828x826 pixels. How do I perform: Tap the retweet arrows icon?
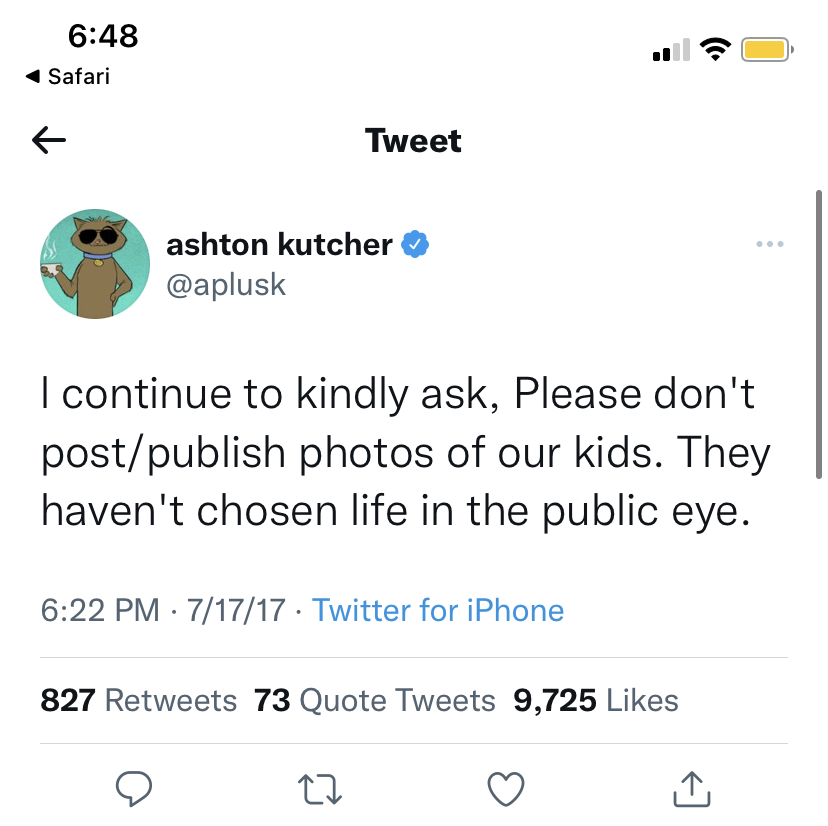point(319,789)
